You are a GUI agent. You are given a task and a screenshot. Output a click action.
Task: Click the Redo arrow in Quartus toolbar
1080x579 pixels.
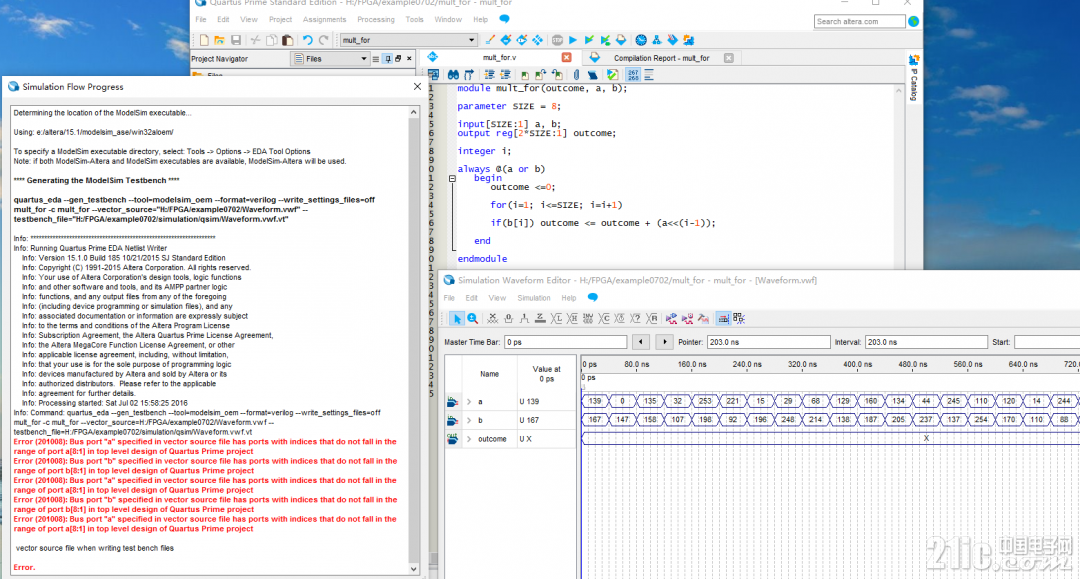324,41
